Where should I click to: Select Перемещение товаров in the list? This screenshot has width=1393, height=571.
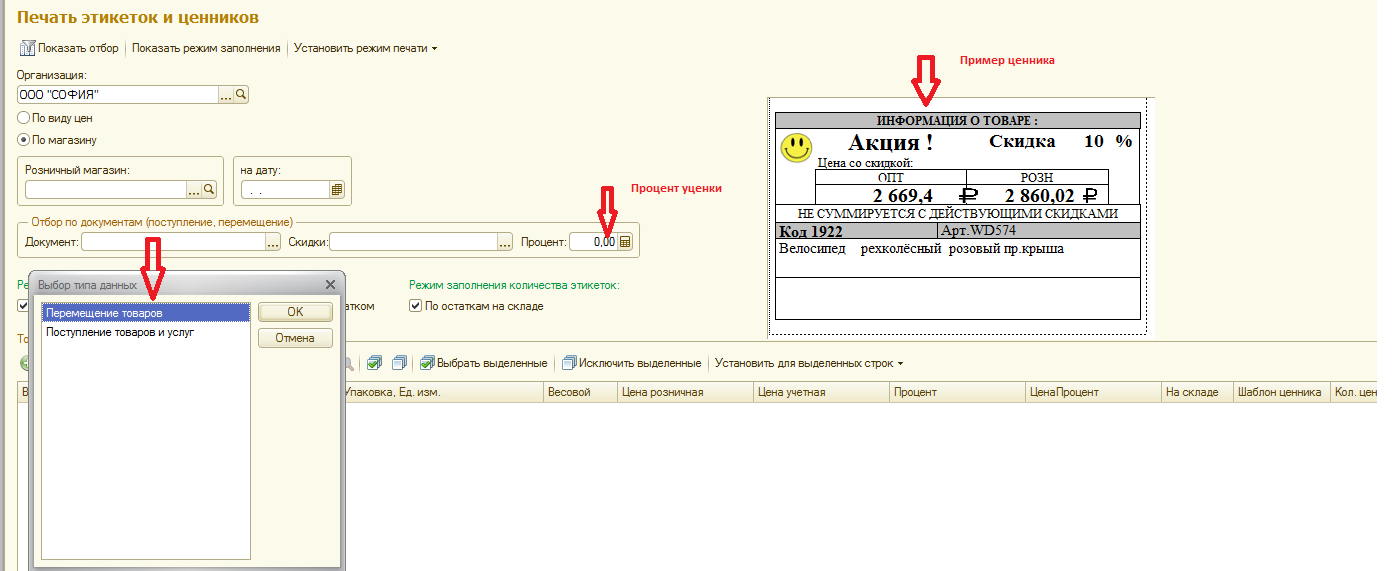coord(145,313)
